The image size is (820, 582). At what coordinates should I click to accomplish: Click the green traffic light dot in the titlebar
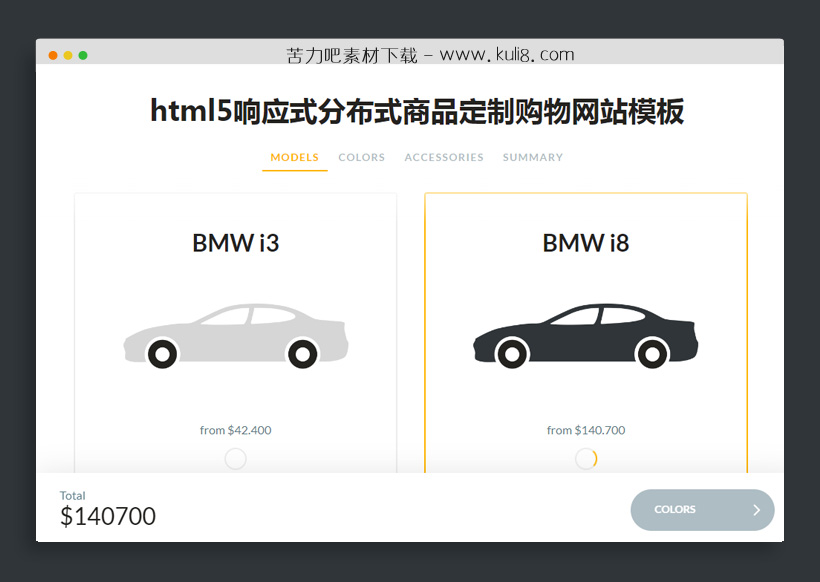click(x=82, y=55)
